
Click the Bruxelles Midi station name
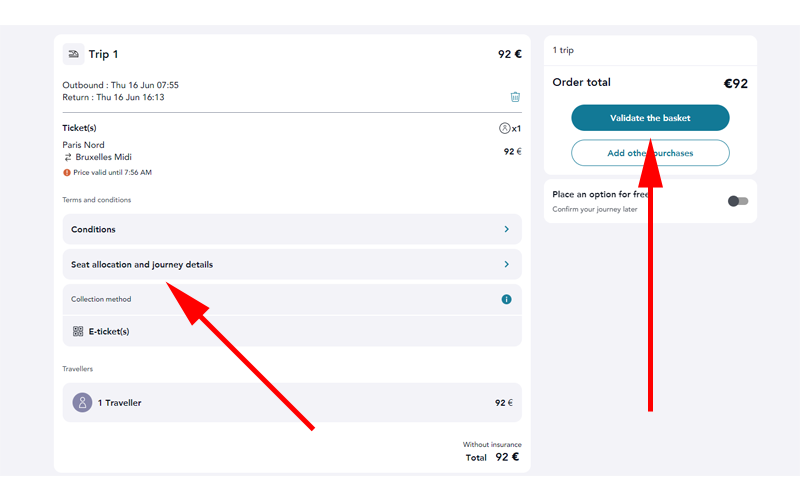point(104,157)
